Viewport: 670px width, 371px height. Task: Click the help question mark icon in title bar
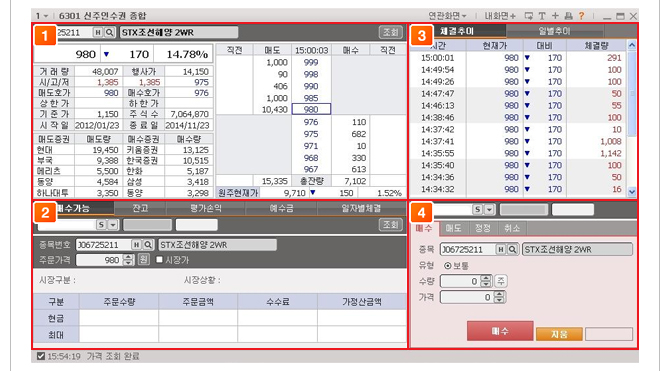581,16
